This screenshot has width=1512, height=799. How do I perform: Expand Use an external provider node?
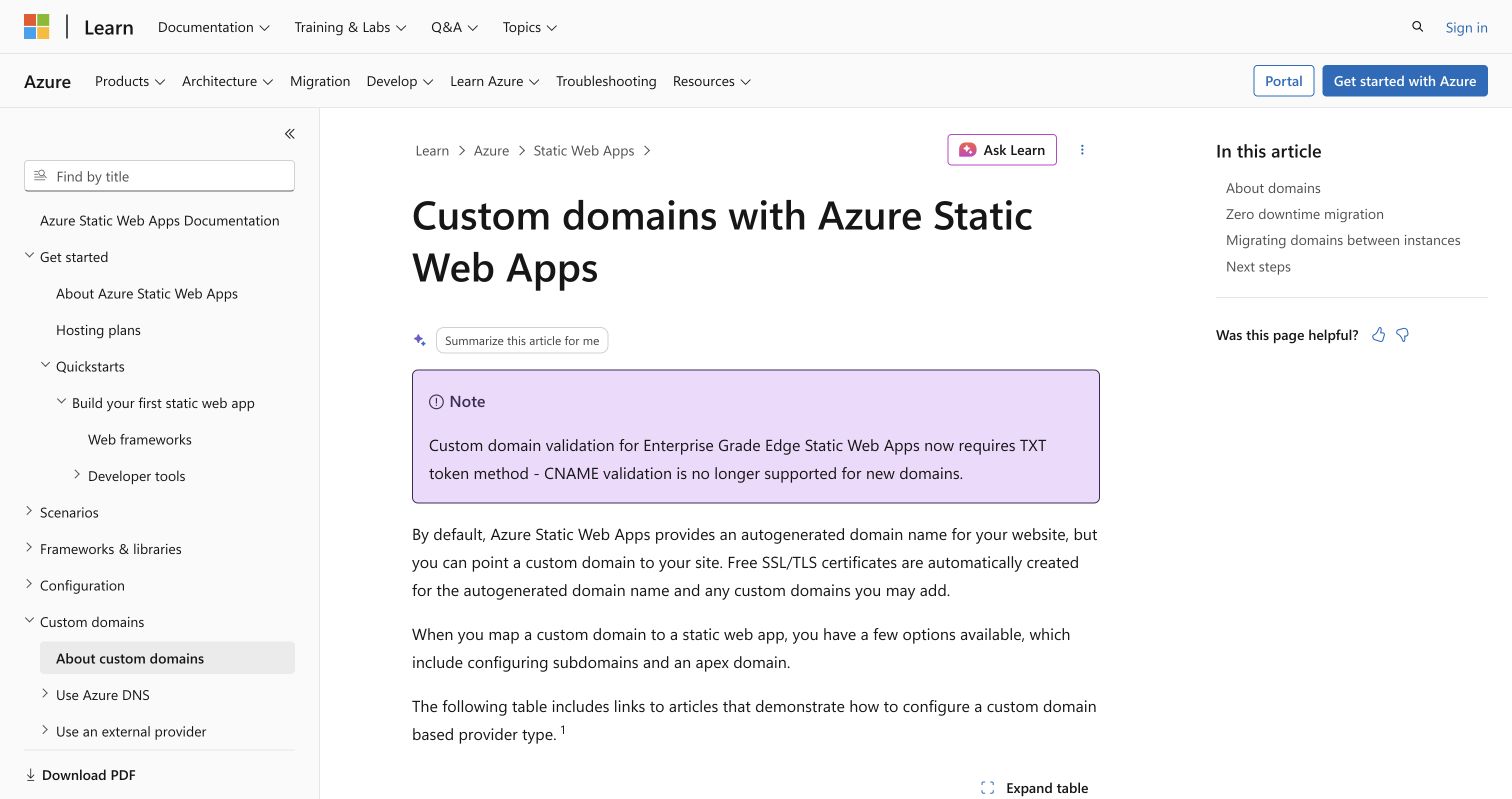[45, 731]
